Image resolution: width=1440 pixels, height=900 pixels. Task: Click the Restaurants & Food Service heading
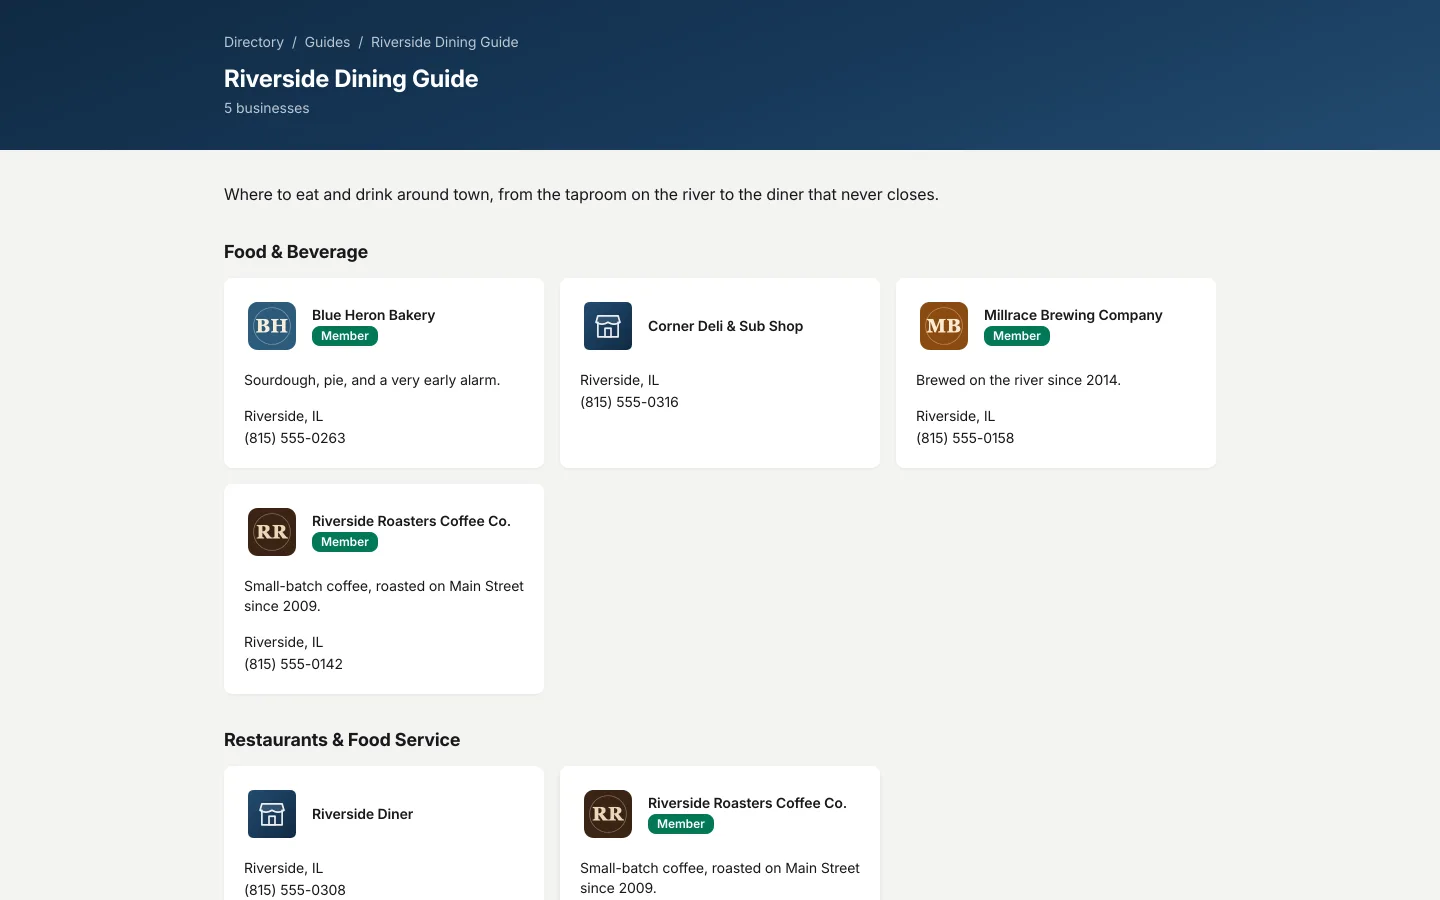tap(342, 740)
